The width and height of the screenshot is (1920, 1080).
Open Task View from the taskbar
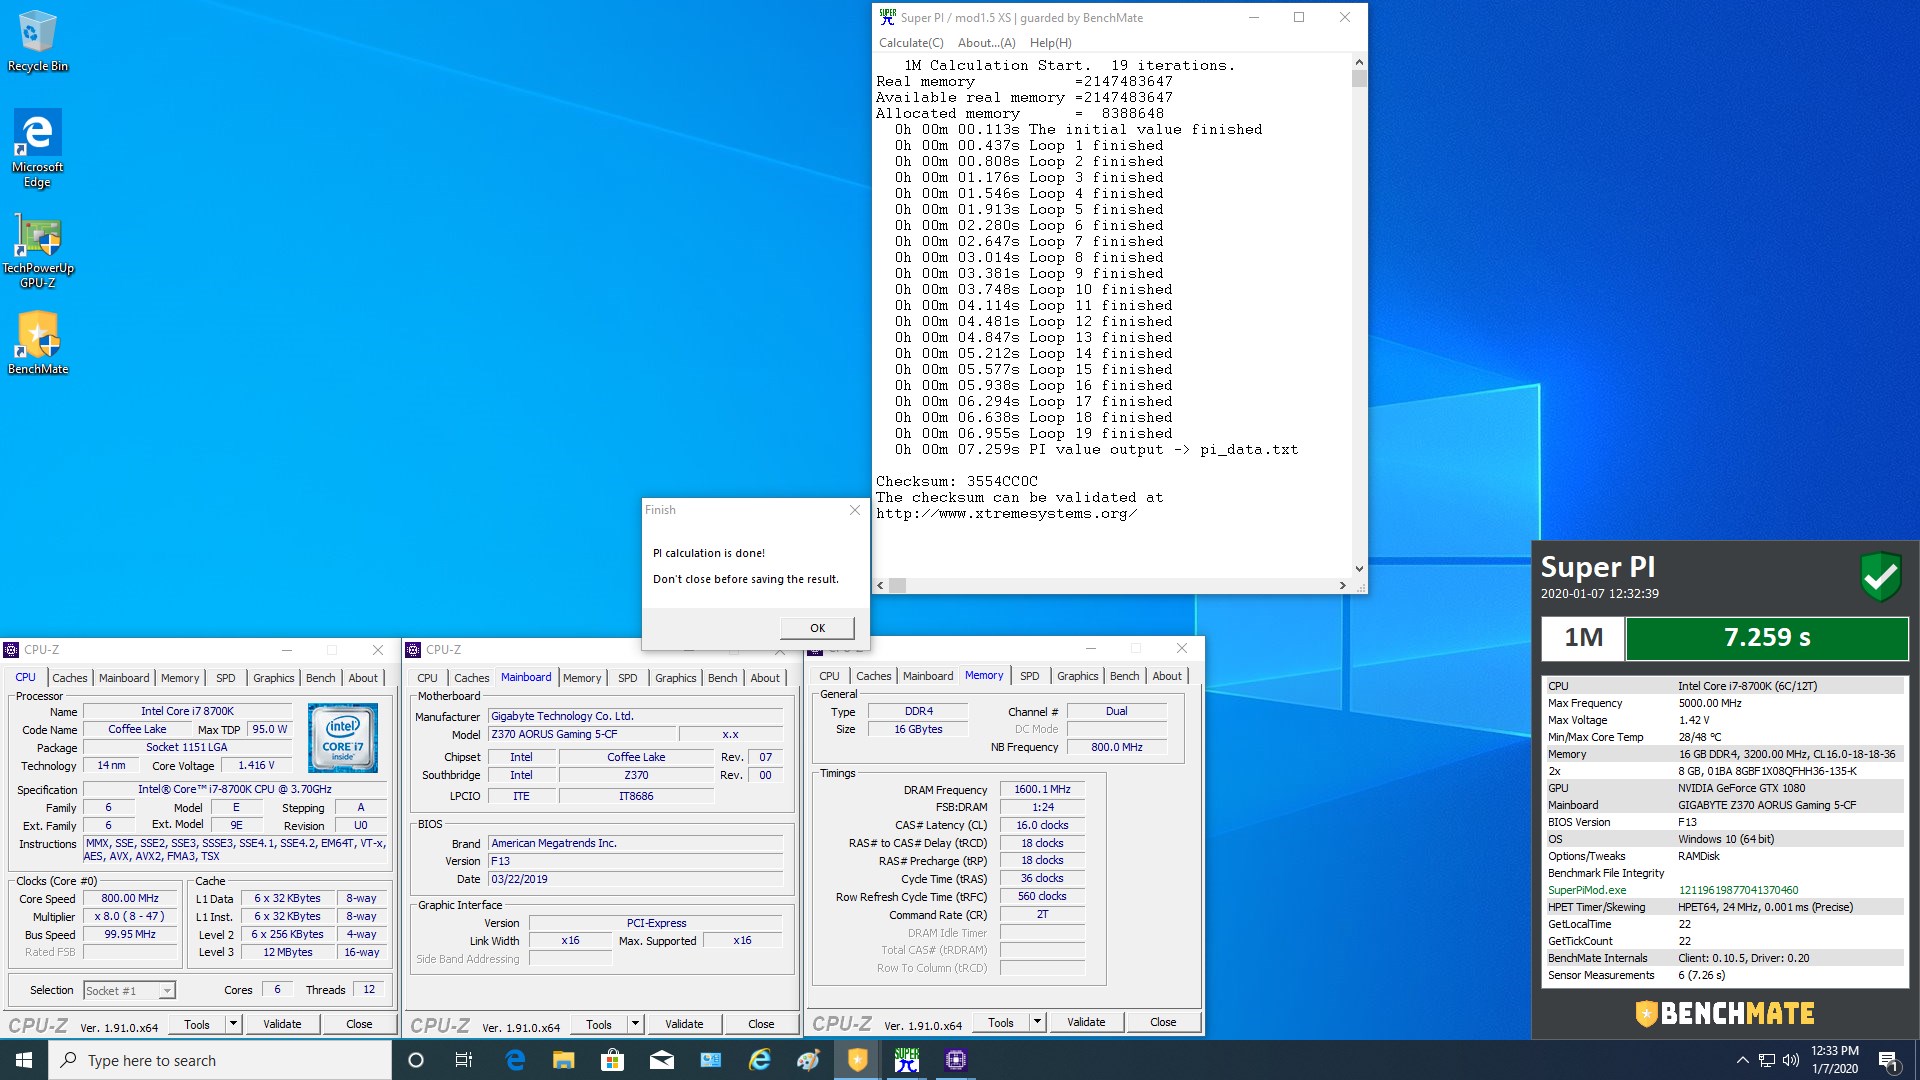(x=464, y=1060)
